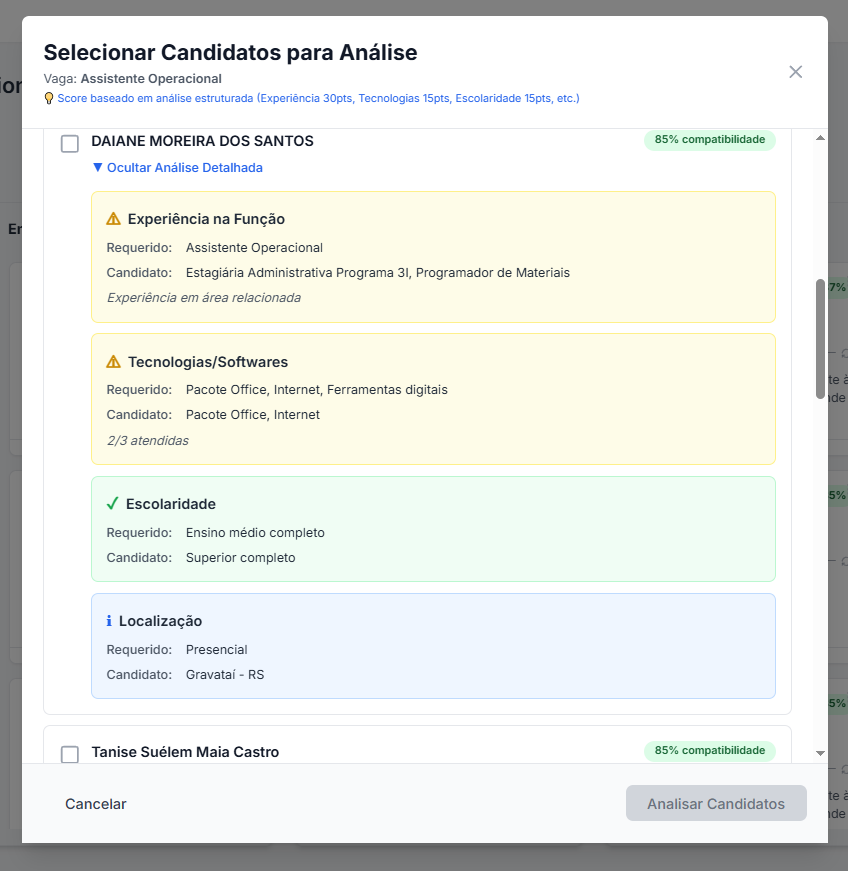Collapse details via Ocultar Análise Detalhada

pos(184,168)
